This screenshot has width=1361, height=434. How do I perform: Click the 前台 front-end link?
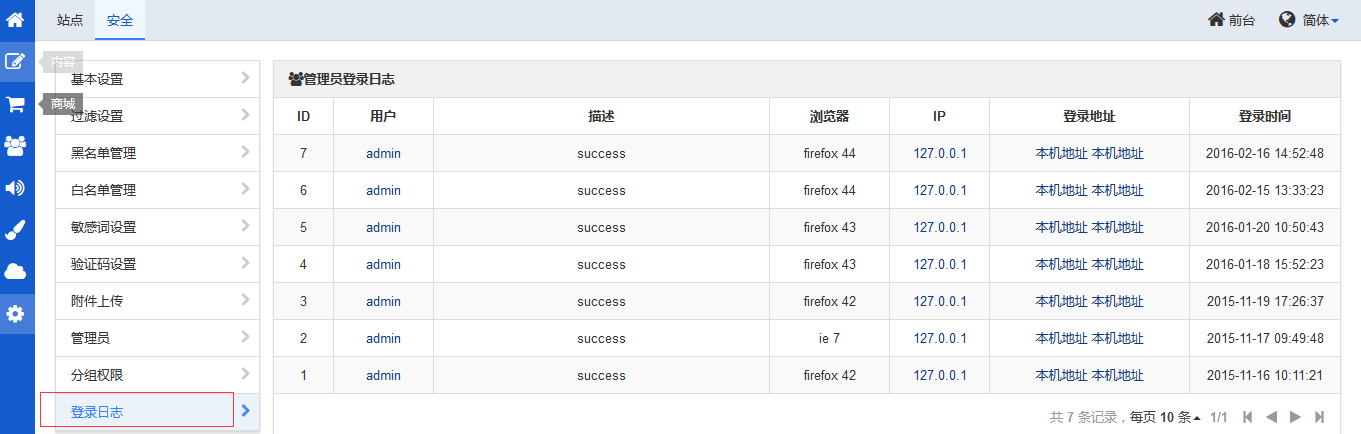tap(1231, 20)
